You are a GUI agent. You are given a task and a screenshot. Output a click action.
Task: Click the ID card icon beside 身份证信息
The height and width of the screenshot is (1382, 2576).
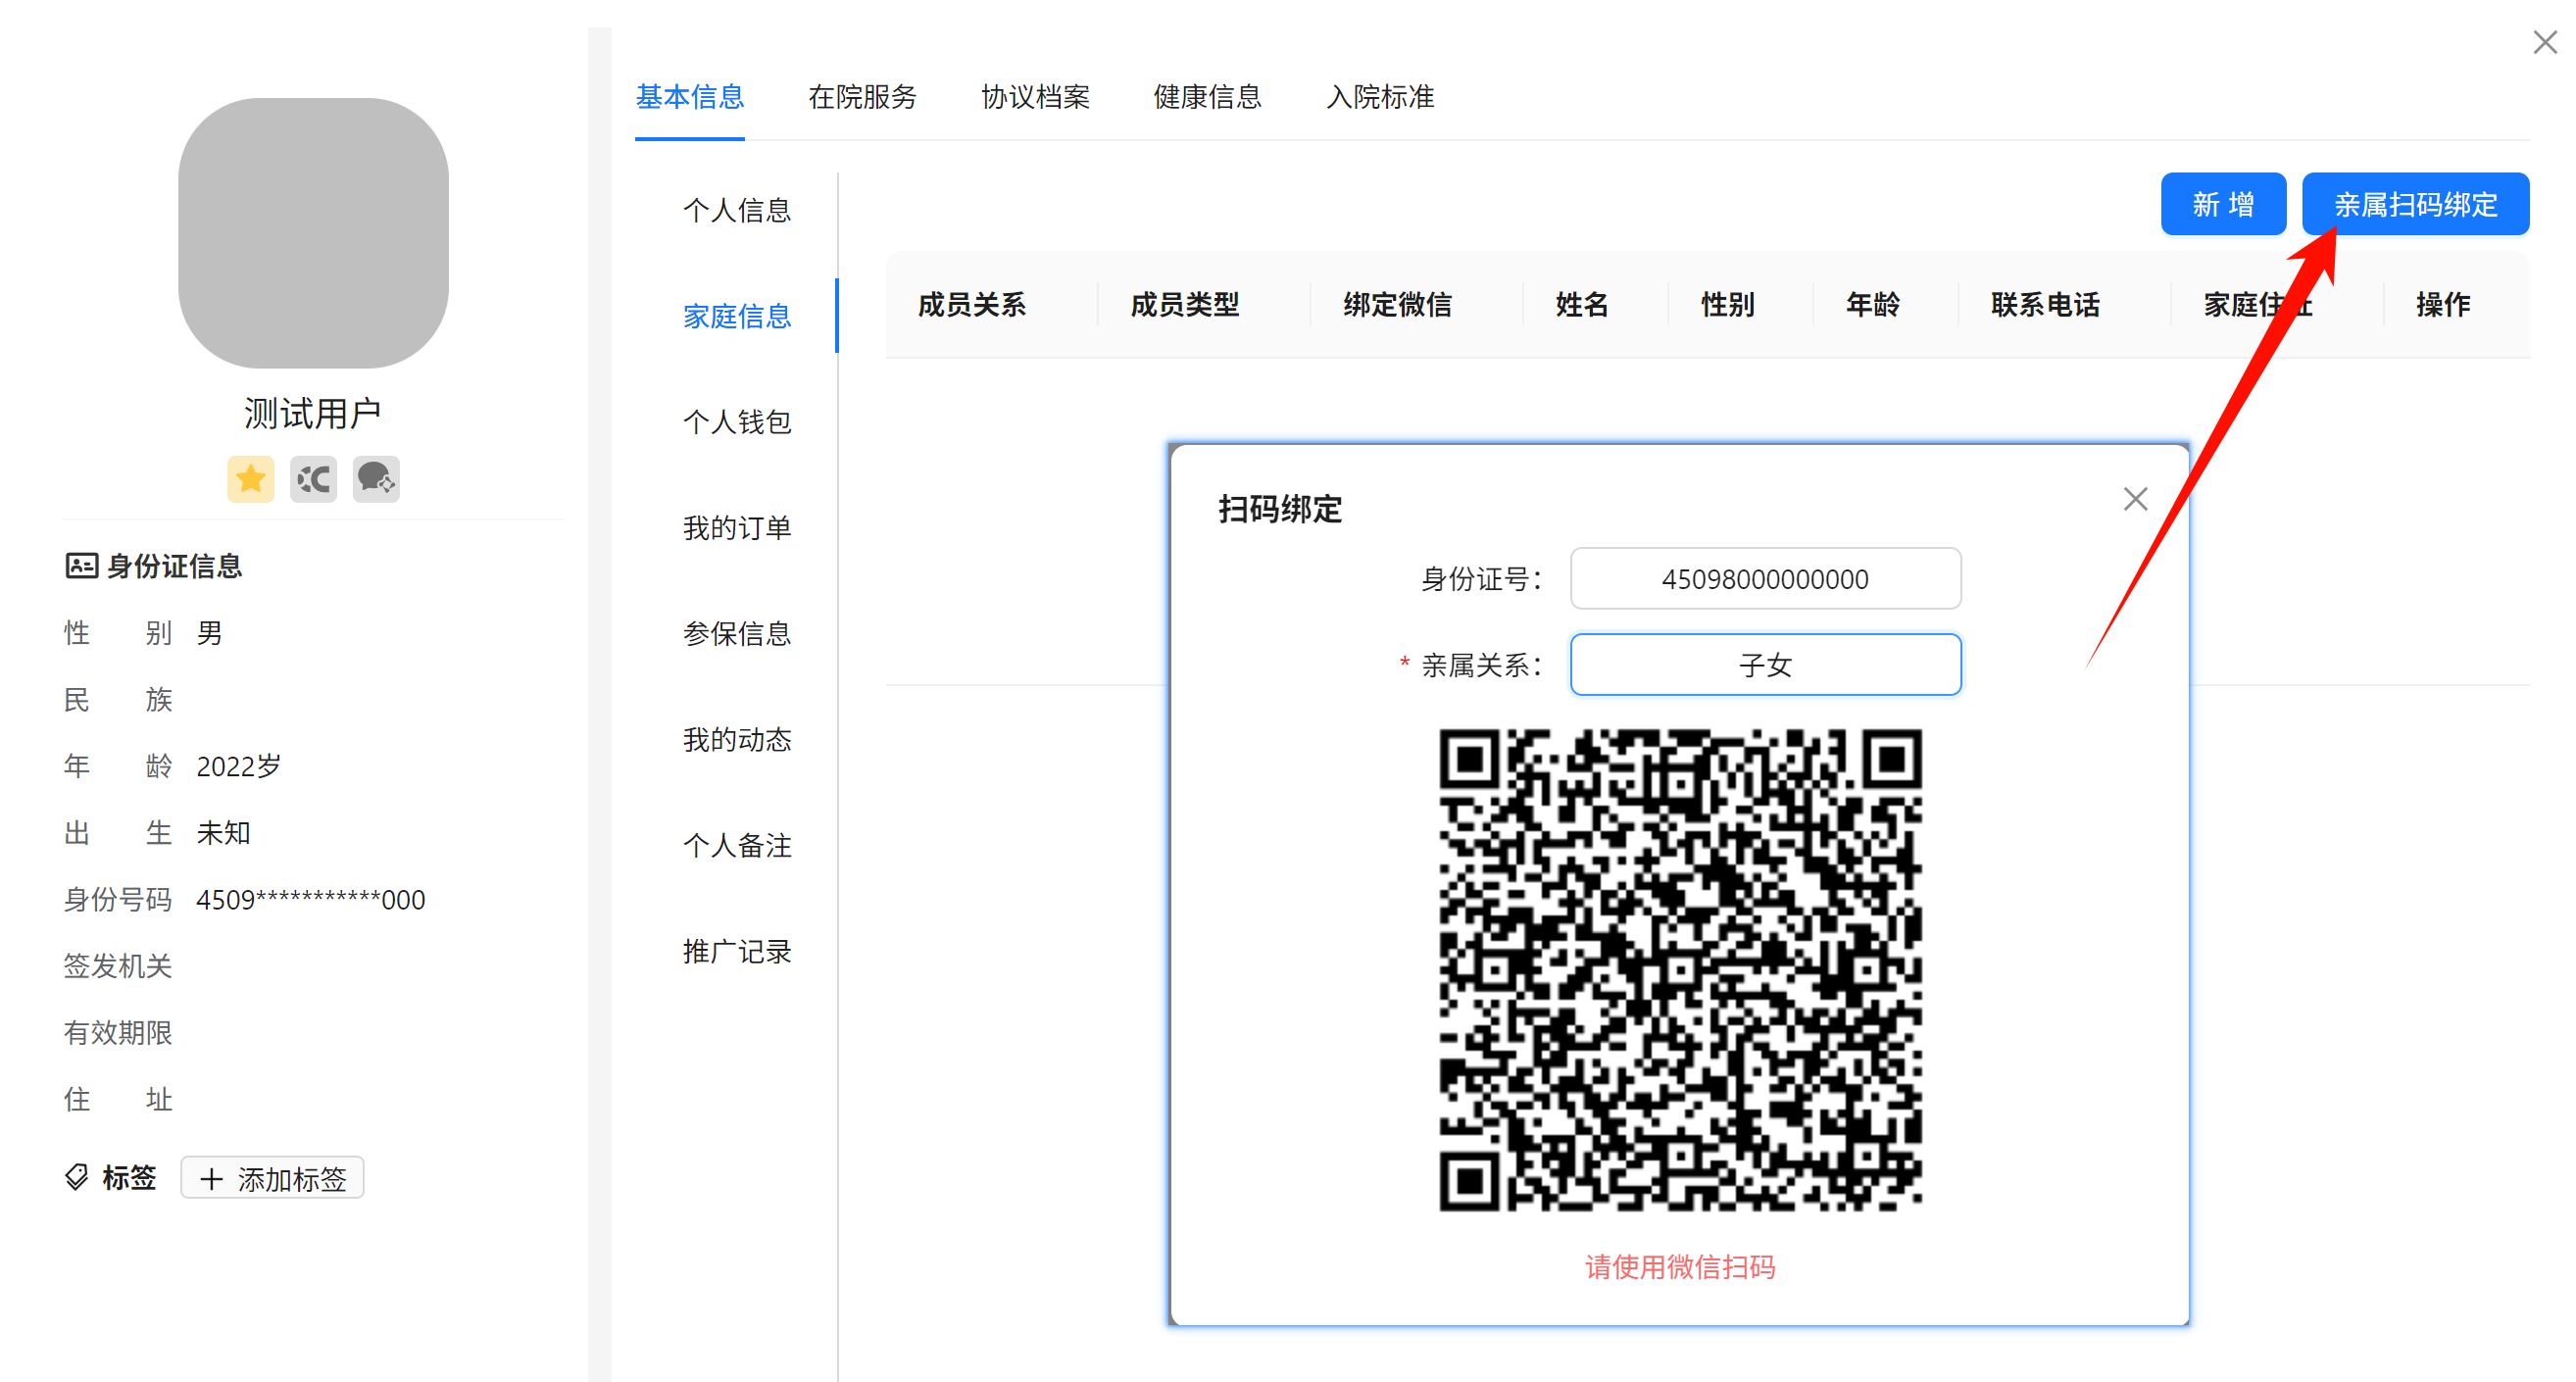click(x=81, y=566)
